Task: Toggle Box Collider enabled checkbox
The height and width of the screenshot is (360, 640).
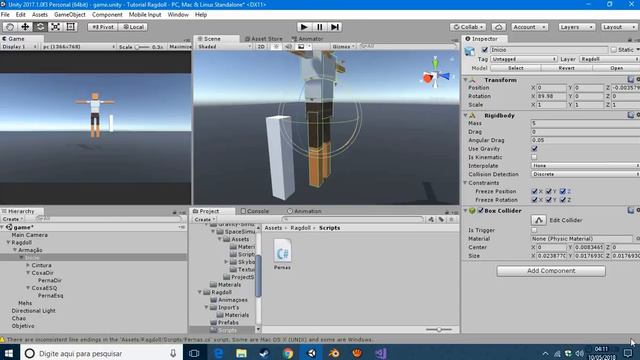Action: coord(481,211)
